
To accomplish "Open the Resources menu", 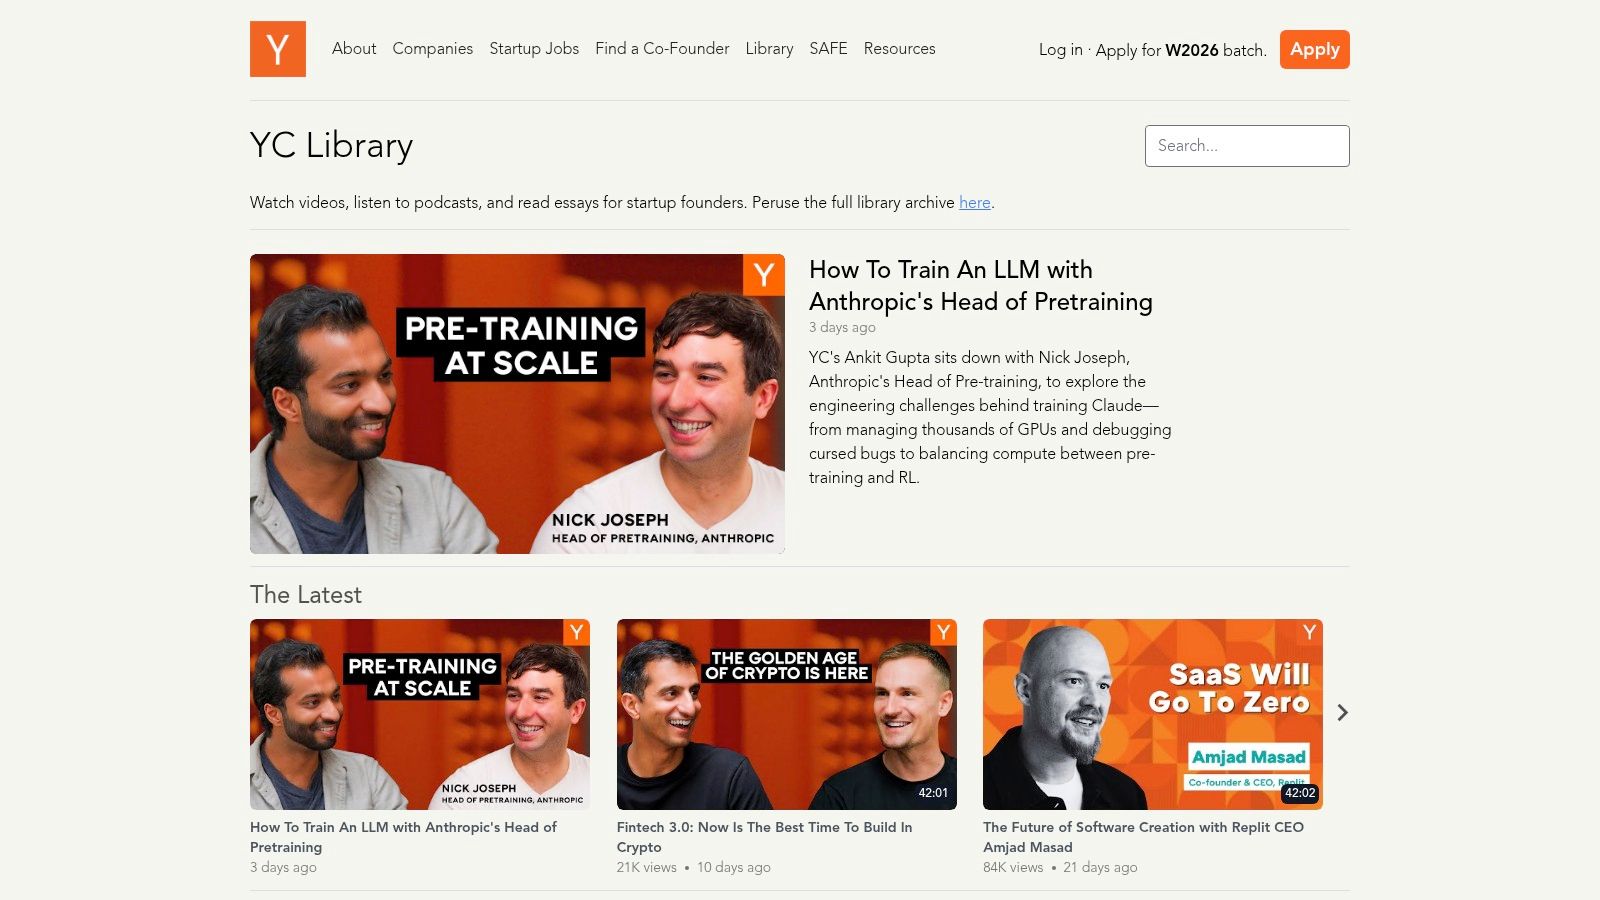I will coord(899,48).
